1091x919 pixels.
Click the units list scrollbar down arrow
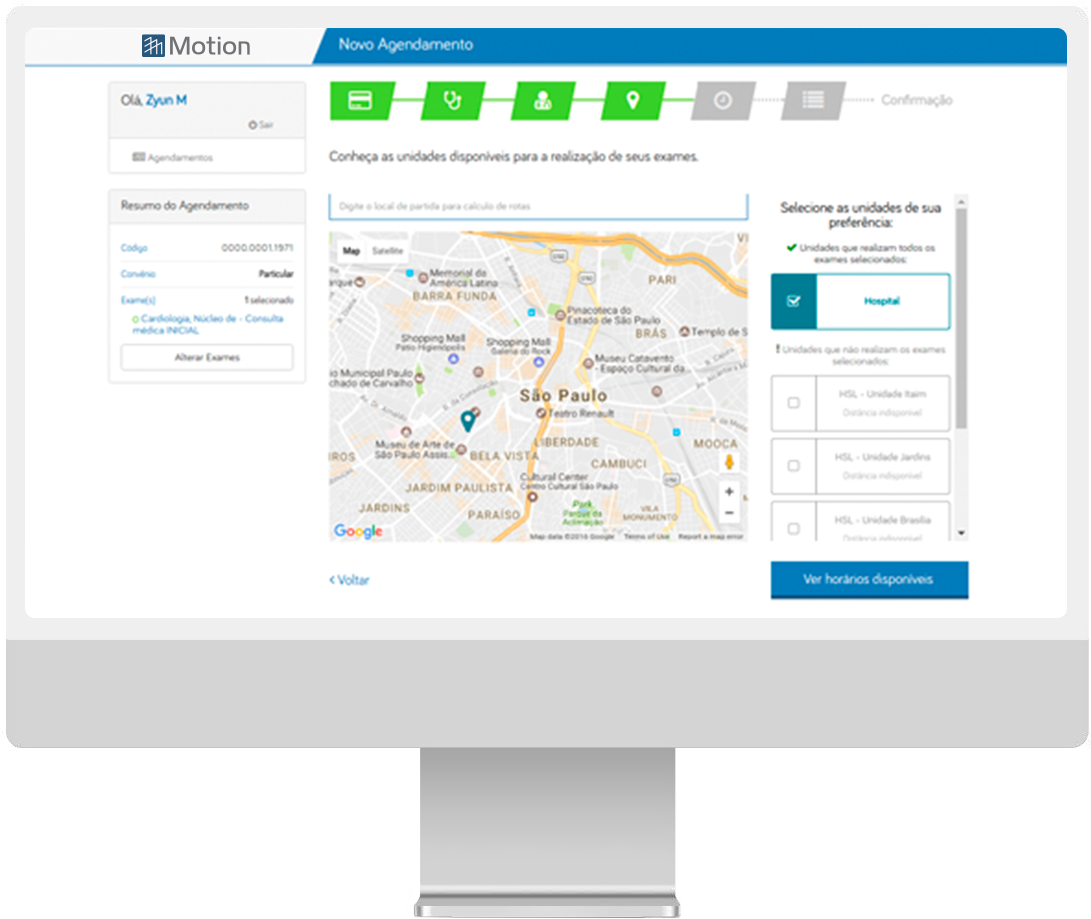[x=962, y=534]
